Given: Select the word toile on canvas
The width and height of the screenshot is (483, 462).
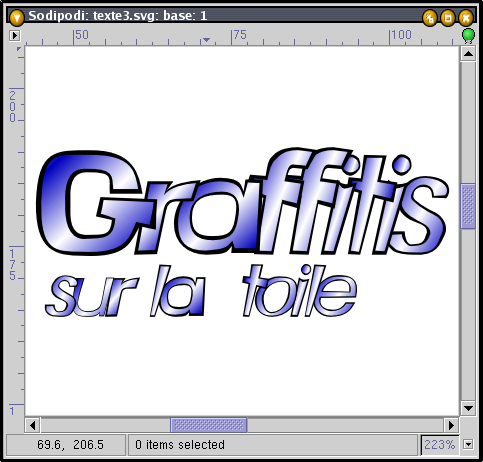Looking at the screenshot, I should (x=299, y=291).
